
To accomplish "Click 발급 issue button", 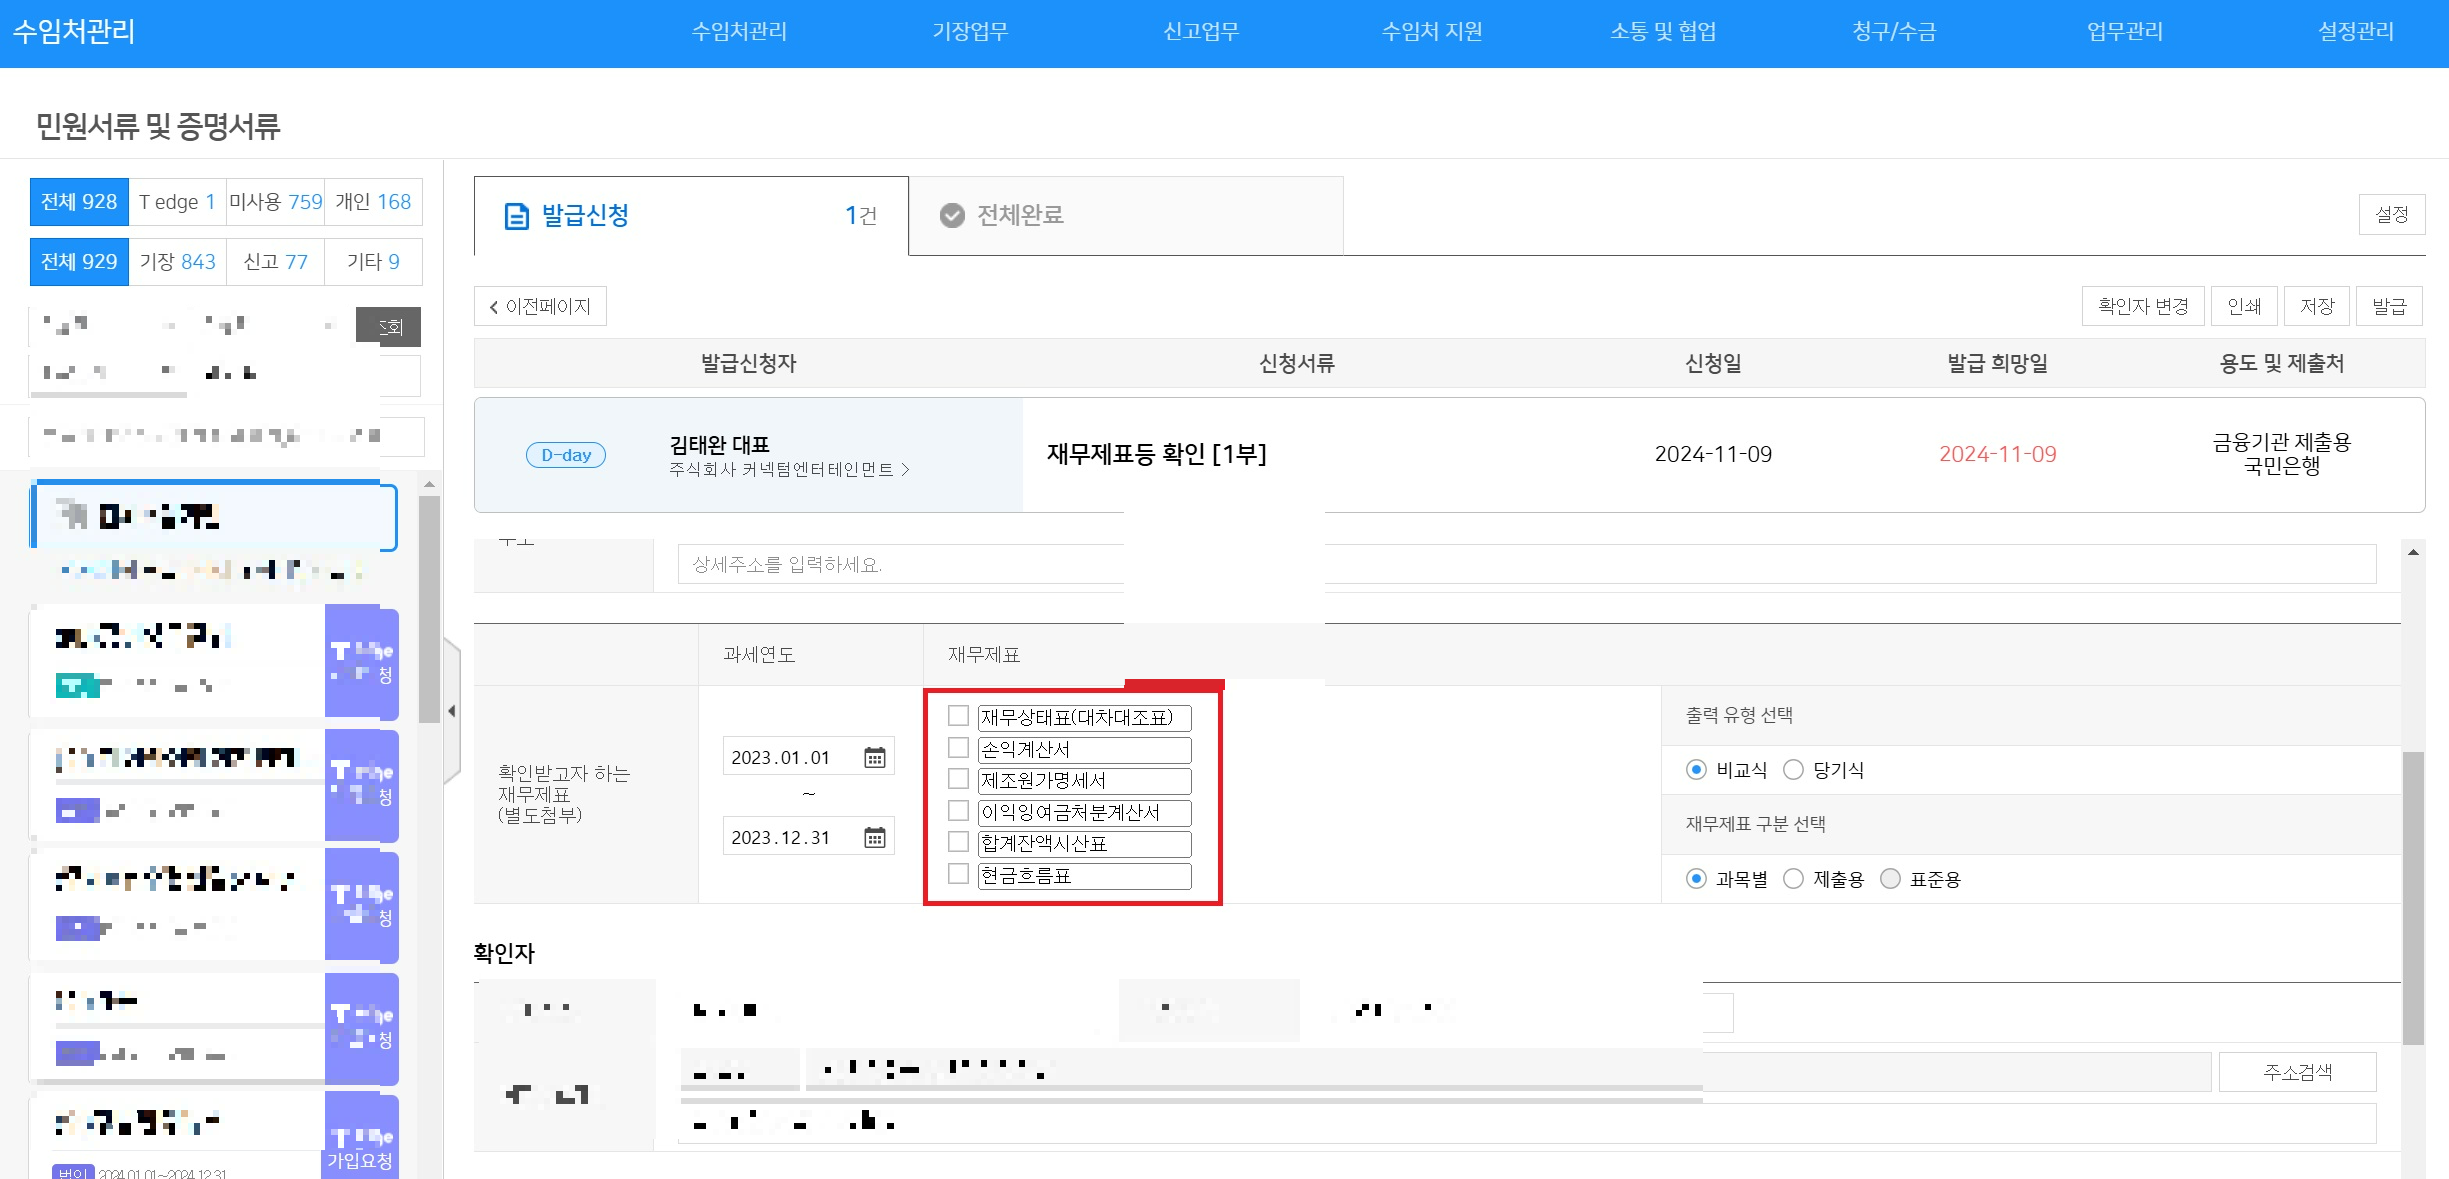I will point(2389,307).
